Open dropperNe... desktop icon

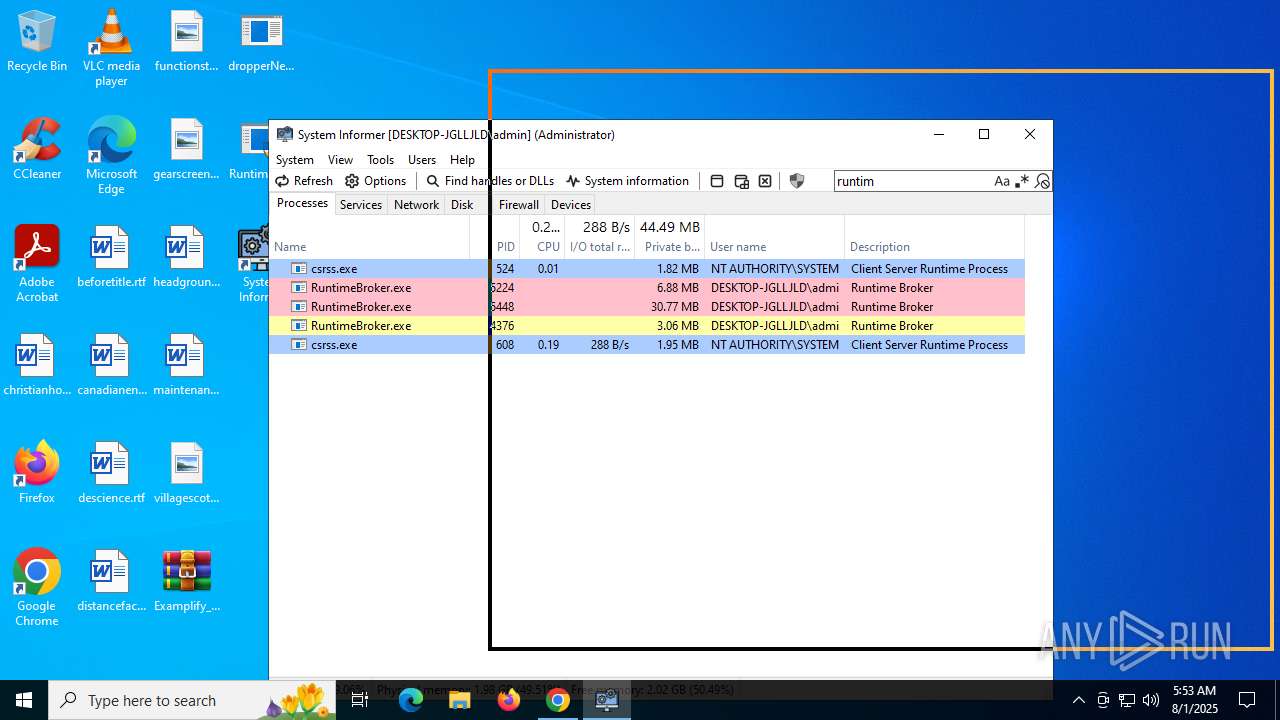tap(261, 41)
